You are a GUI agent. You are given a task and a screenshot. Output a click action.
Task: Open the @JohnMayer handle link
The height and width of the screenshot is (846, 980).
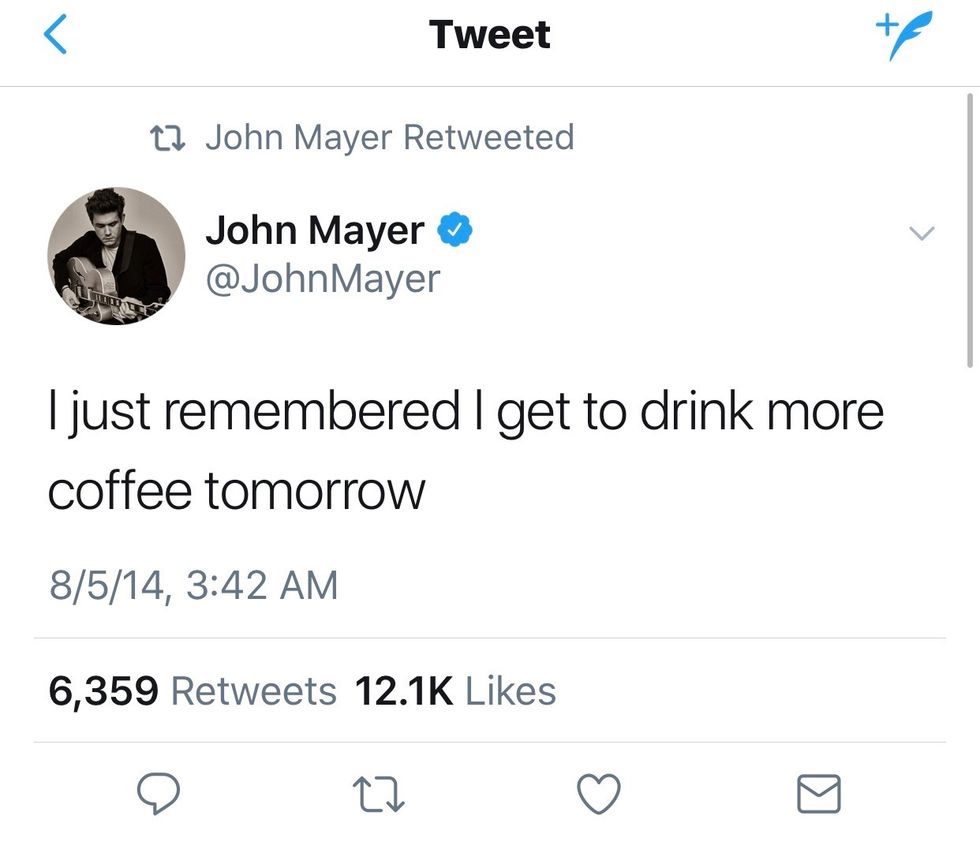pos(322,279)
